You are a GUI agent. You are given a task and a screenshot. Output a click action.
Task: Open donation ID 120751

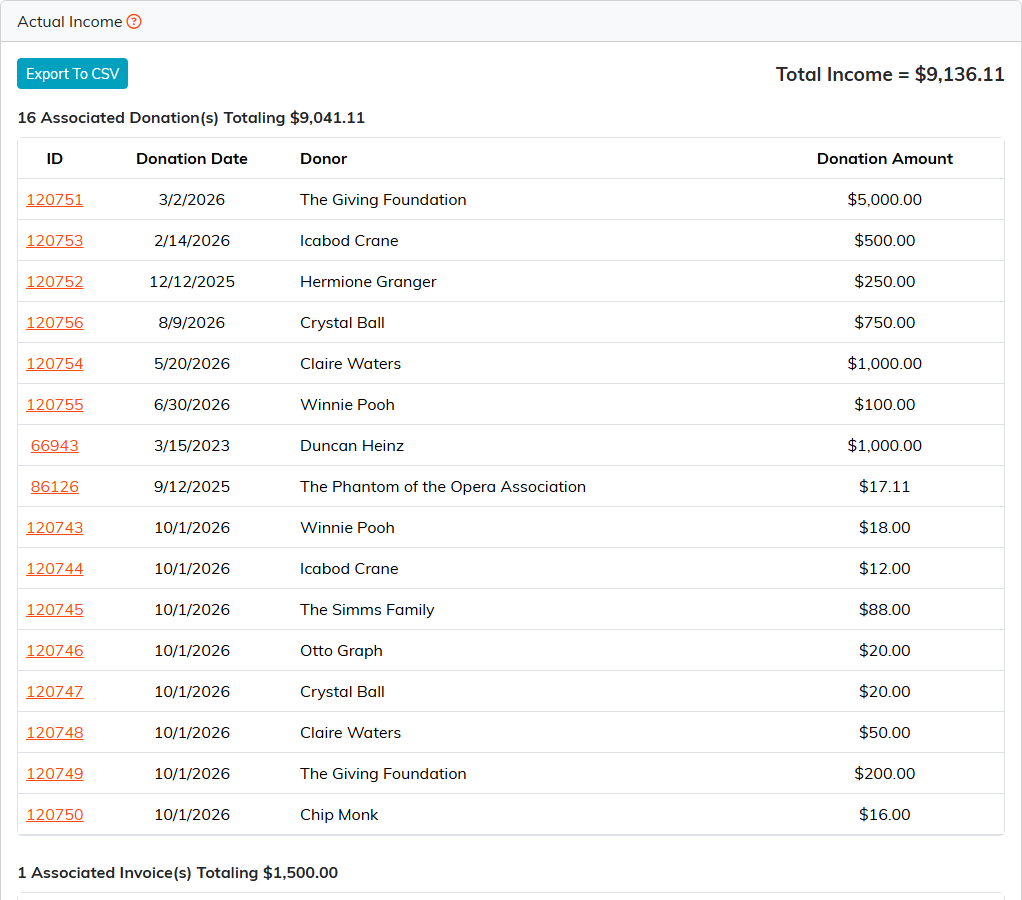point(55,199)
